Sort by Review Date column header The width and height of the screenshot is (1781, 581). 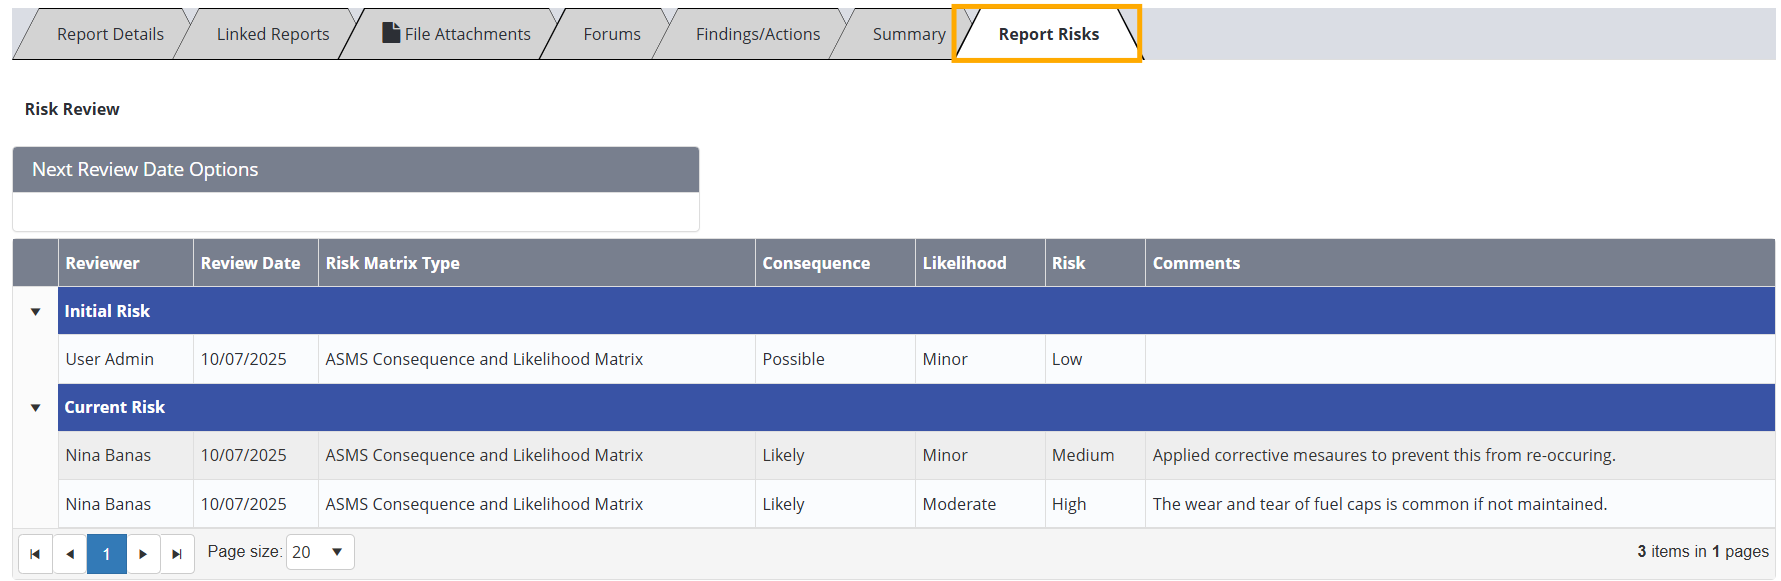pos(250,263)
